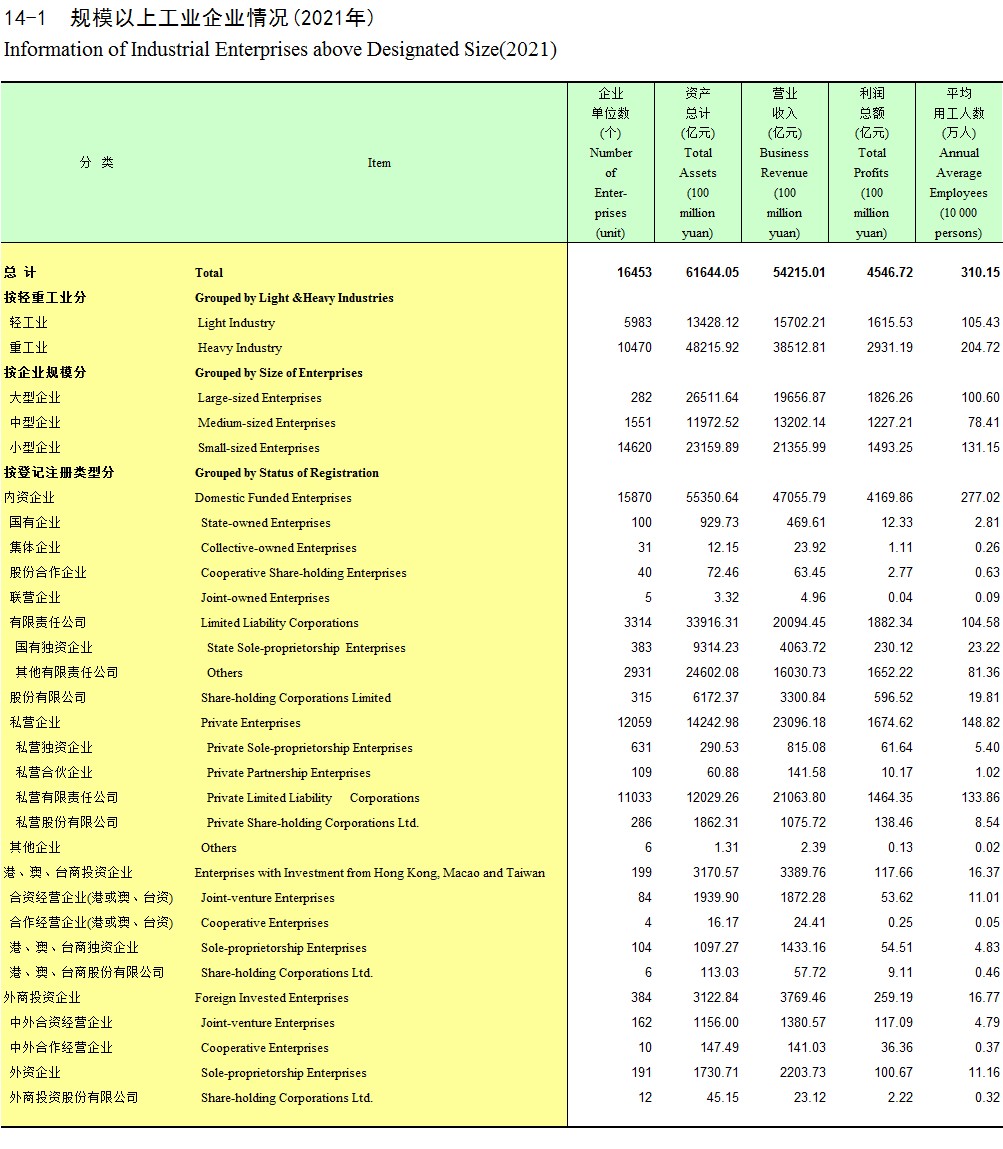Click the domestic funded assets value "55350.64"
Screen dimensions: 1003x1149
tap(712, 497)
